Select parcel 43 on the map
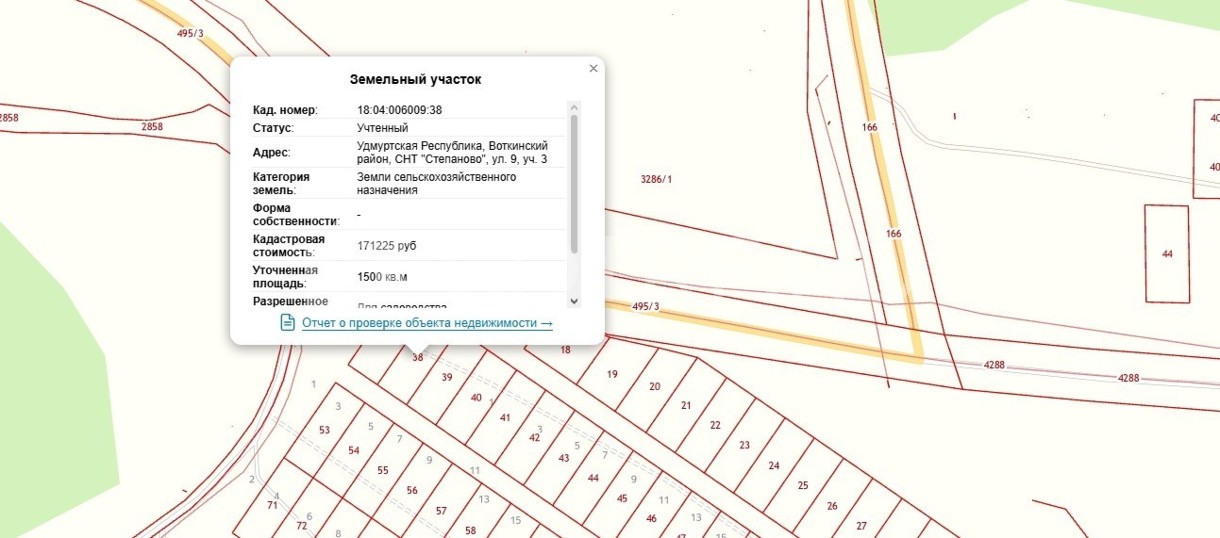The image size is (1220, 538). click(564, 458)
